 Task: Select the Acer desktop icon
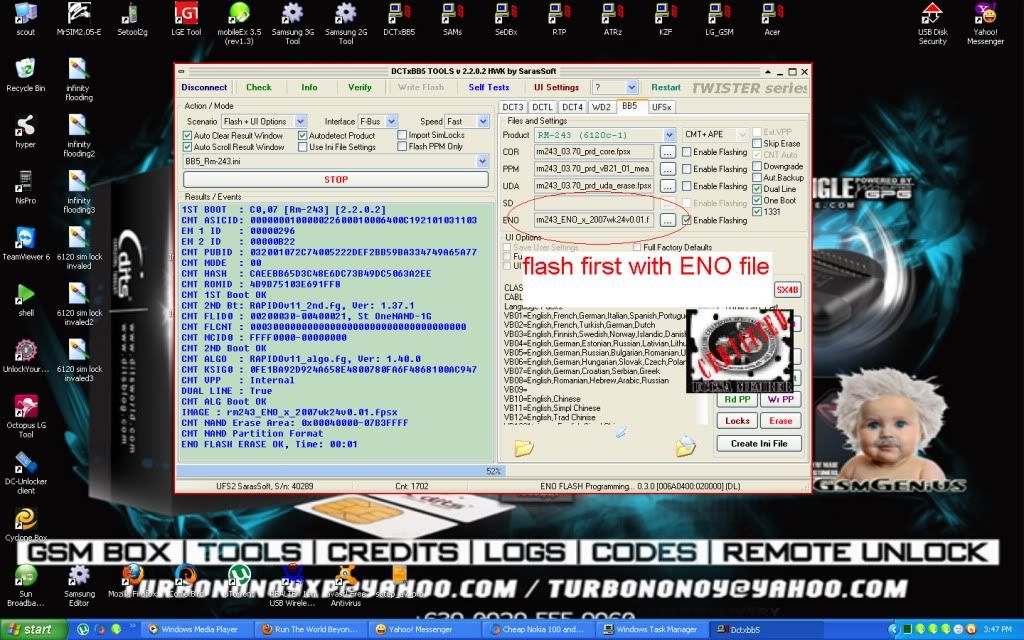(773, 18)
